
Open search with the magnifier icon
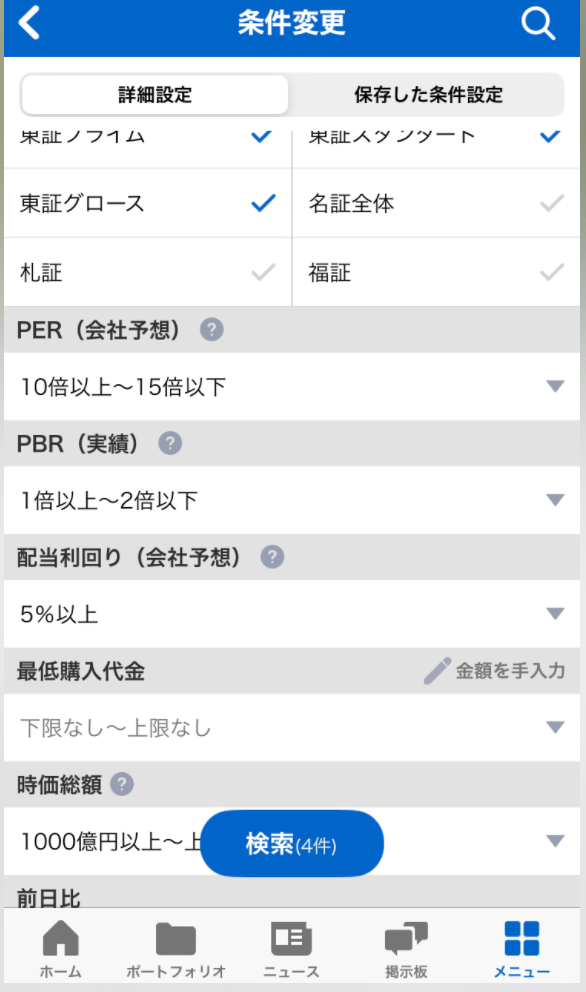[x=538, y=23]
